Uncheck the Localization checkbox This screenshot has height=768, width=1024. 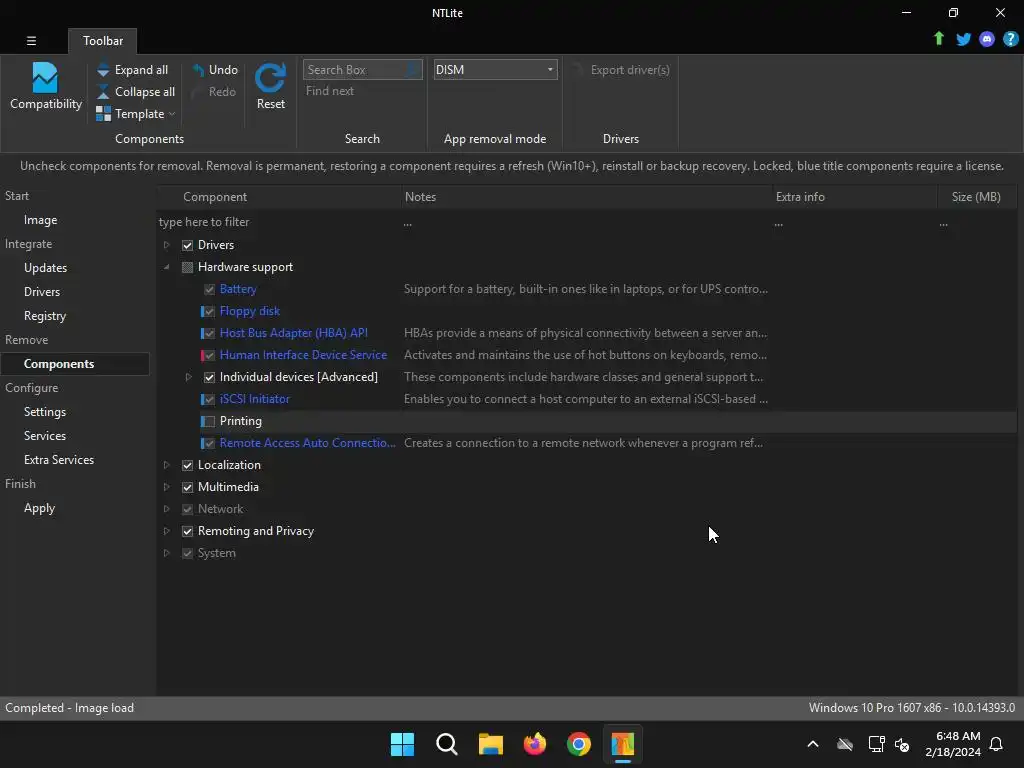(x=187, y=466)
